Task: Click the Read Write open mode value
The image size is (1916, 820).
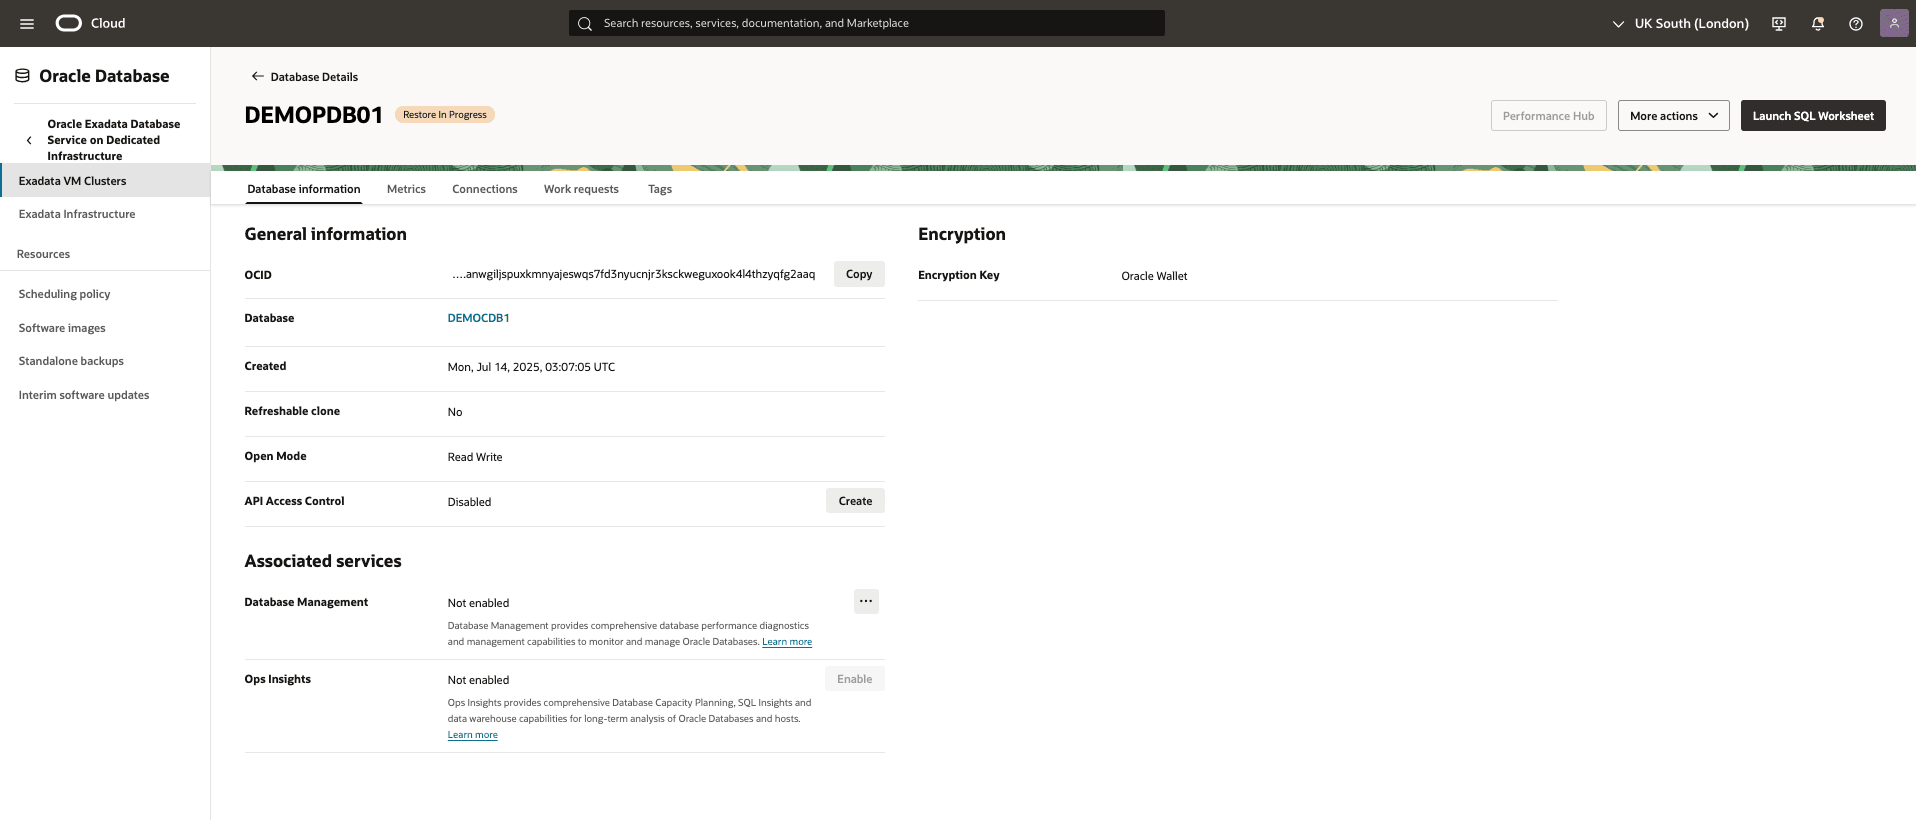Action: click(475, 457)
